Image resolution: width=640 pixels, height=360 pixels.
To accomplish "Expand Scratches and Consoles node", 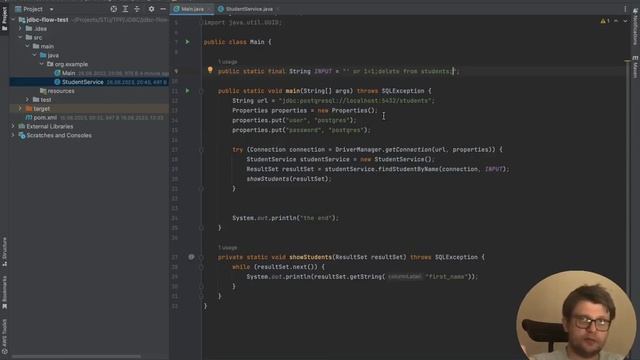I will coord(13,136).
